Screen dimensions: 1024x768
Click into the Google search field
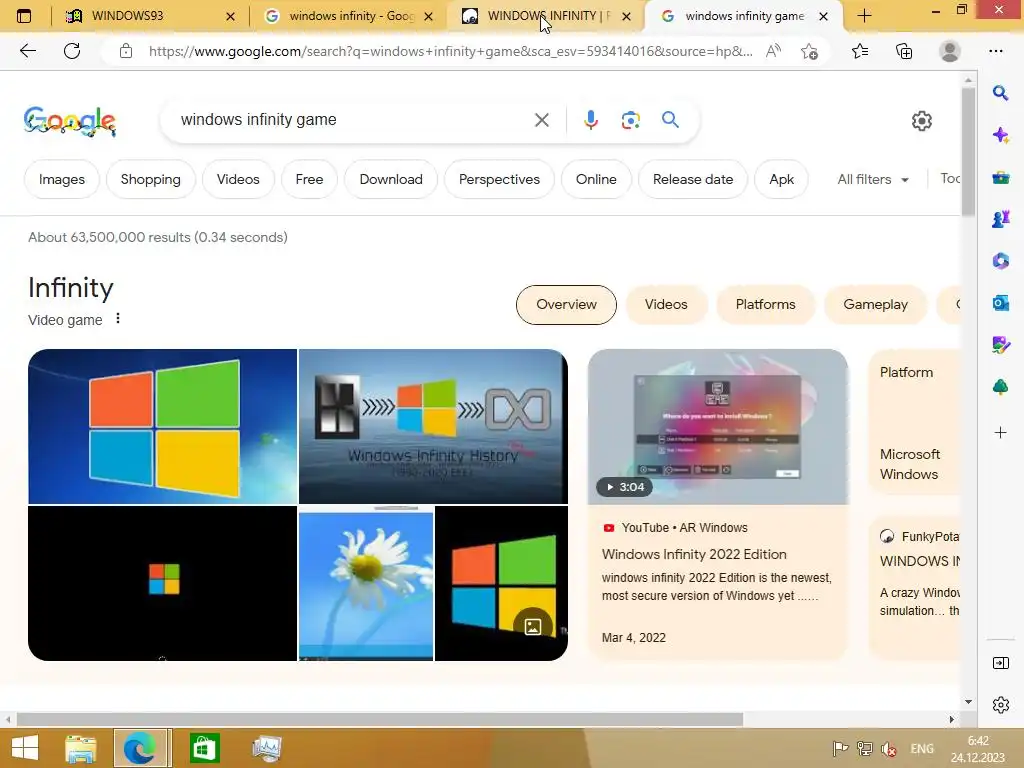353,120
